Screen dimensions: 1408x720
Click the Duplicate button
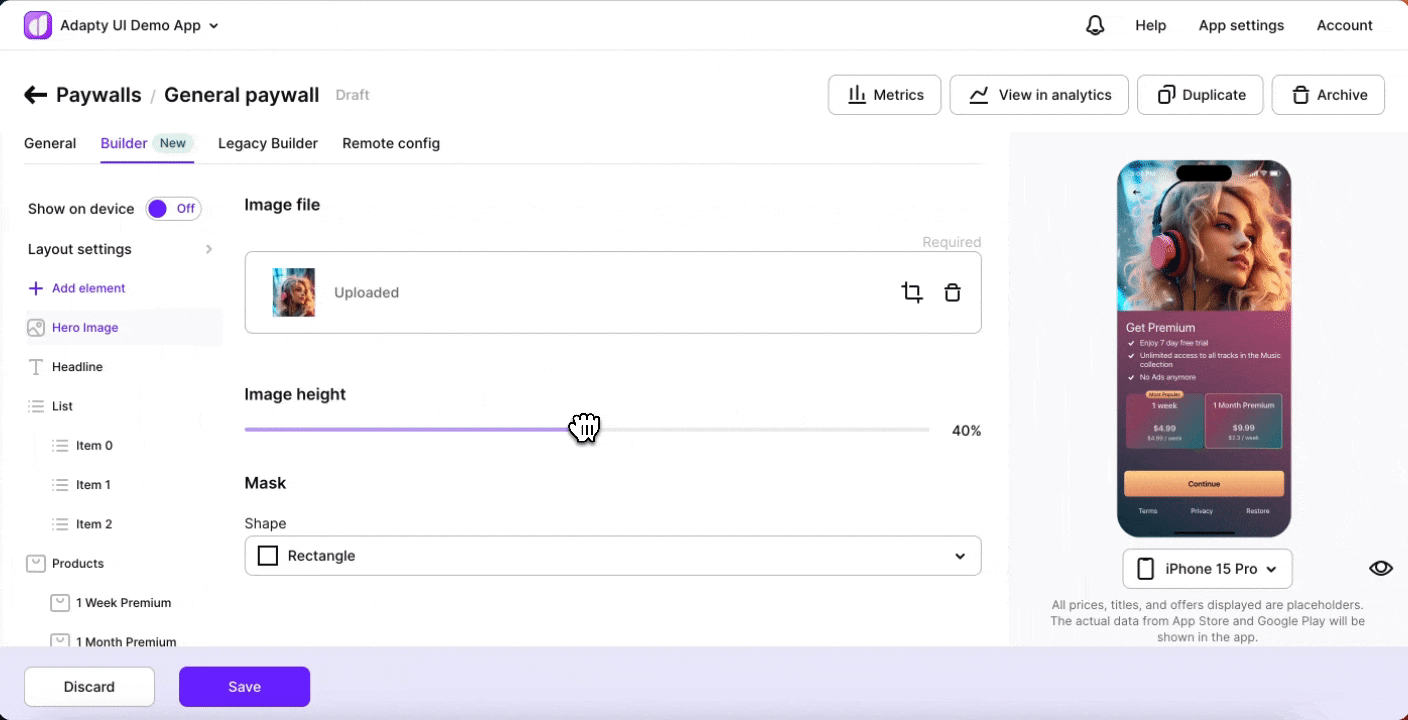[x=1200, y=95]
